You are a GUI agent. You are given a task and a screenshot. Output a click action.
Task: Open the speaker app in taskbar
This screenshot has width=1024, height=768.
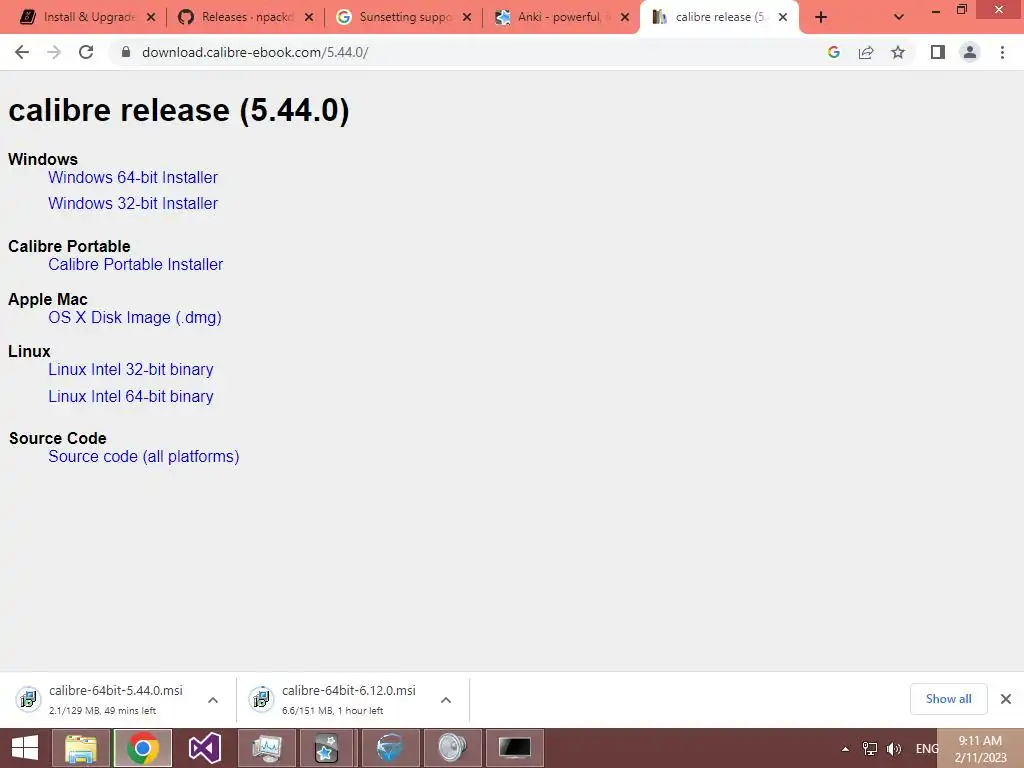click(x=452, y=748)
